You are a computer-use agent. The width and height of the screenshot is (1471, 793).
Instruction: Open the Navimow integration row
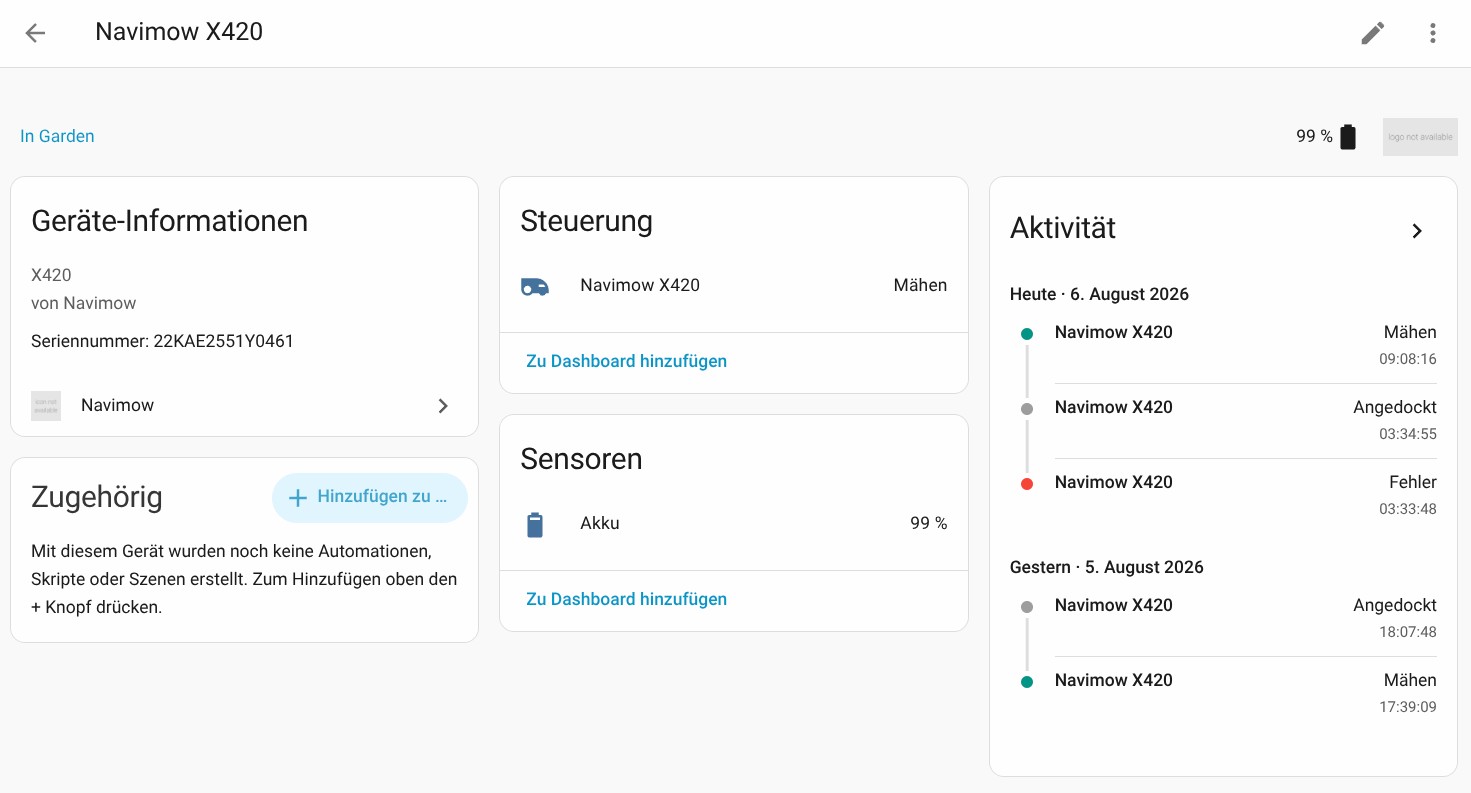click(244, 406)
